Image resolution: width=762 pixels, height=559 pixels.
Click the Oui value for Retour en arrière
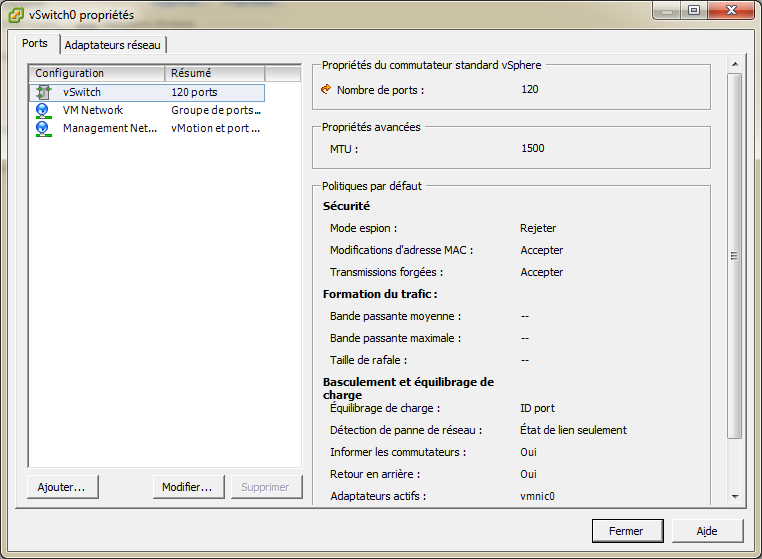[528, 474]
